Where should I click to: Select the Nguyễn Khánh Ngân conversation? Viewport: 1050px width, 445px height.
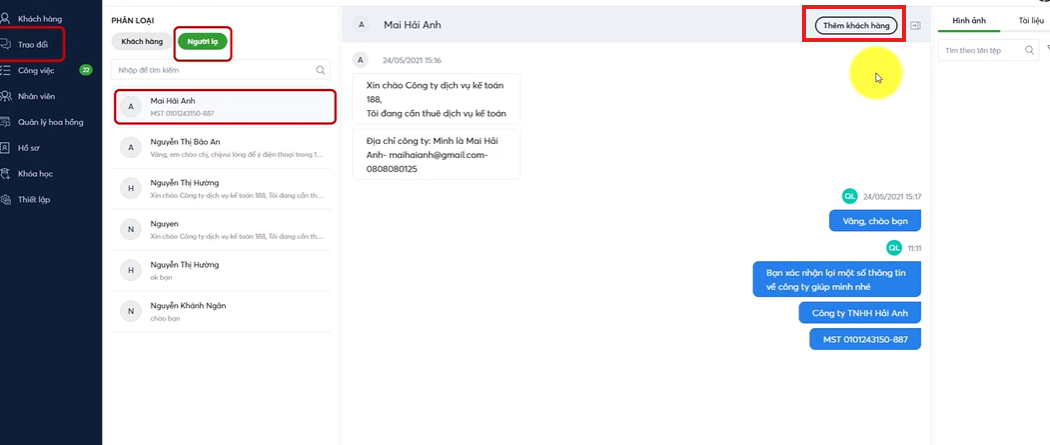224,311
